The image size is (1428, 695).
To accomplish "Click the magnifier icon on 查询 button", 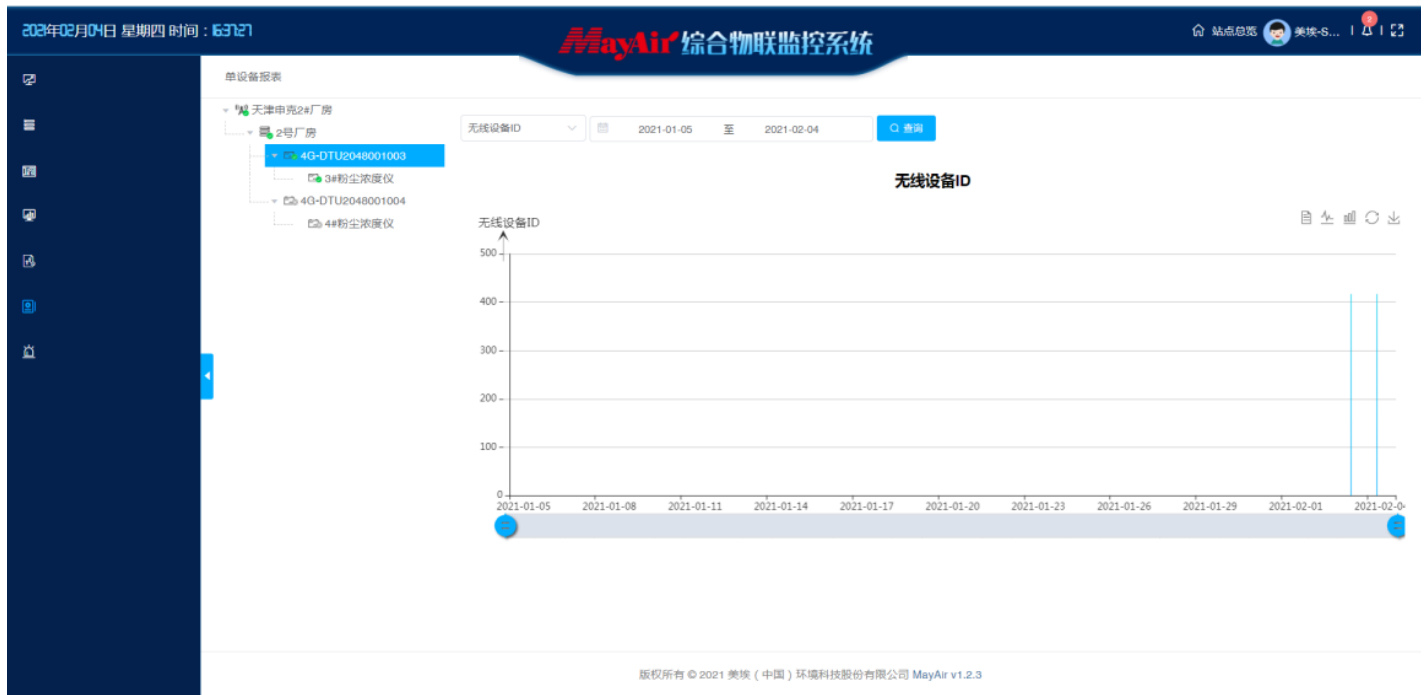I will tap(895, 128).
